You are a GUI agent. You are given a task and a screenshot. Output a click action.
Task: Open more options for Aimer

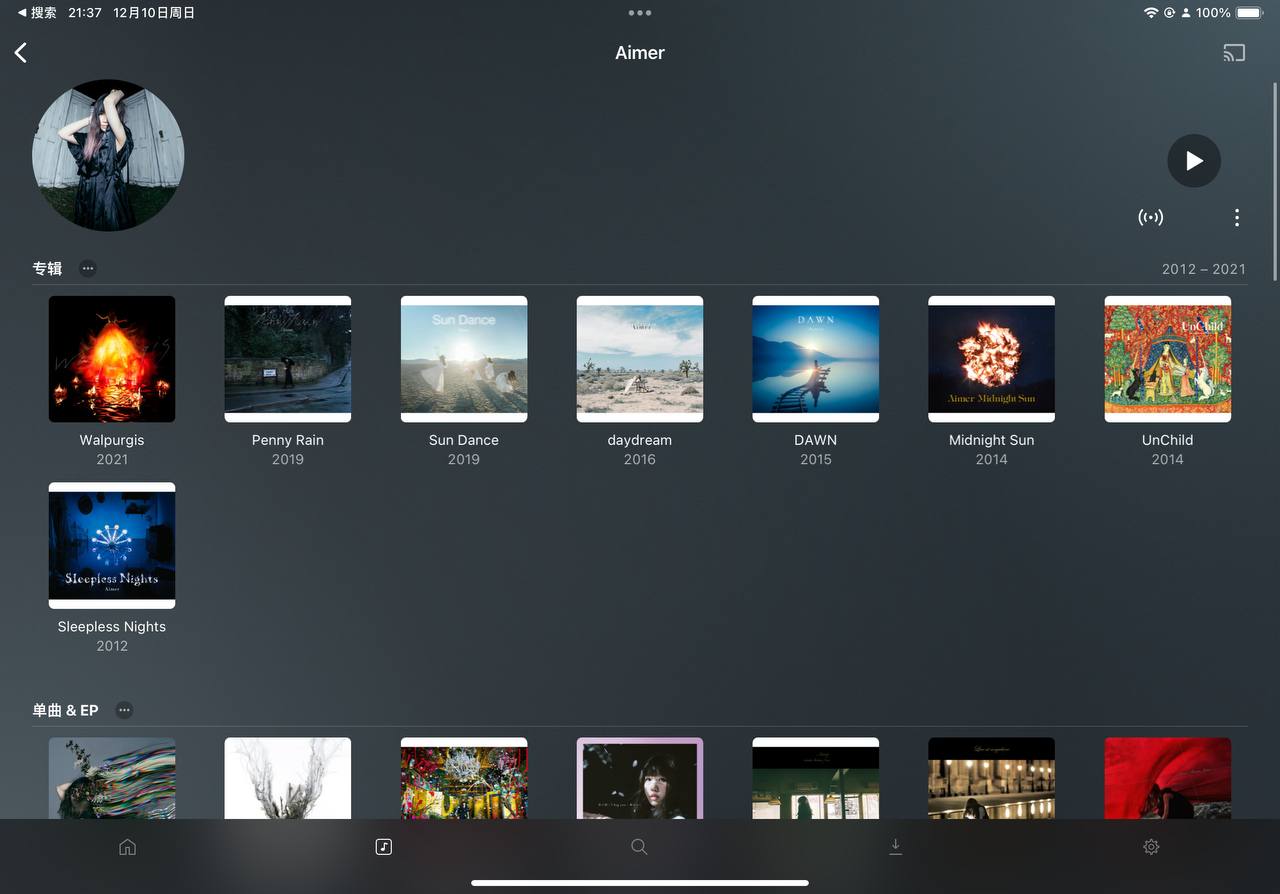1236,217
